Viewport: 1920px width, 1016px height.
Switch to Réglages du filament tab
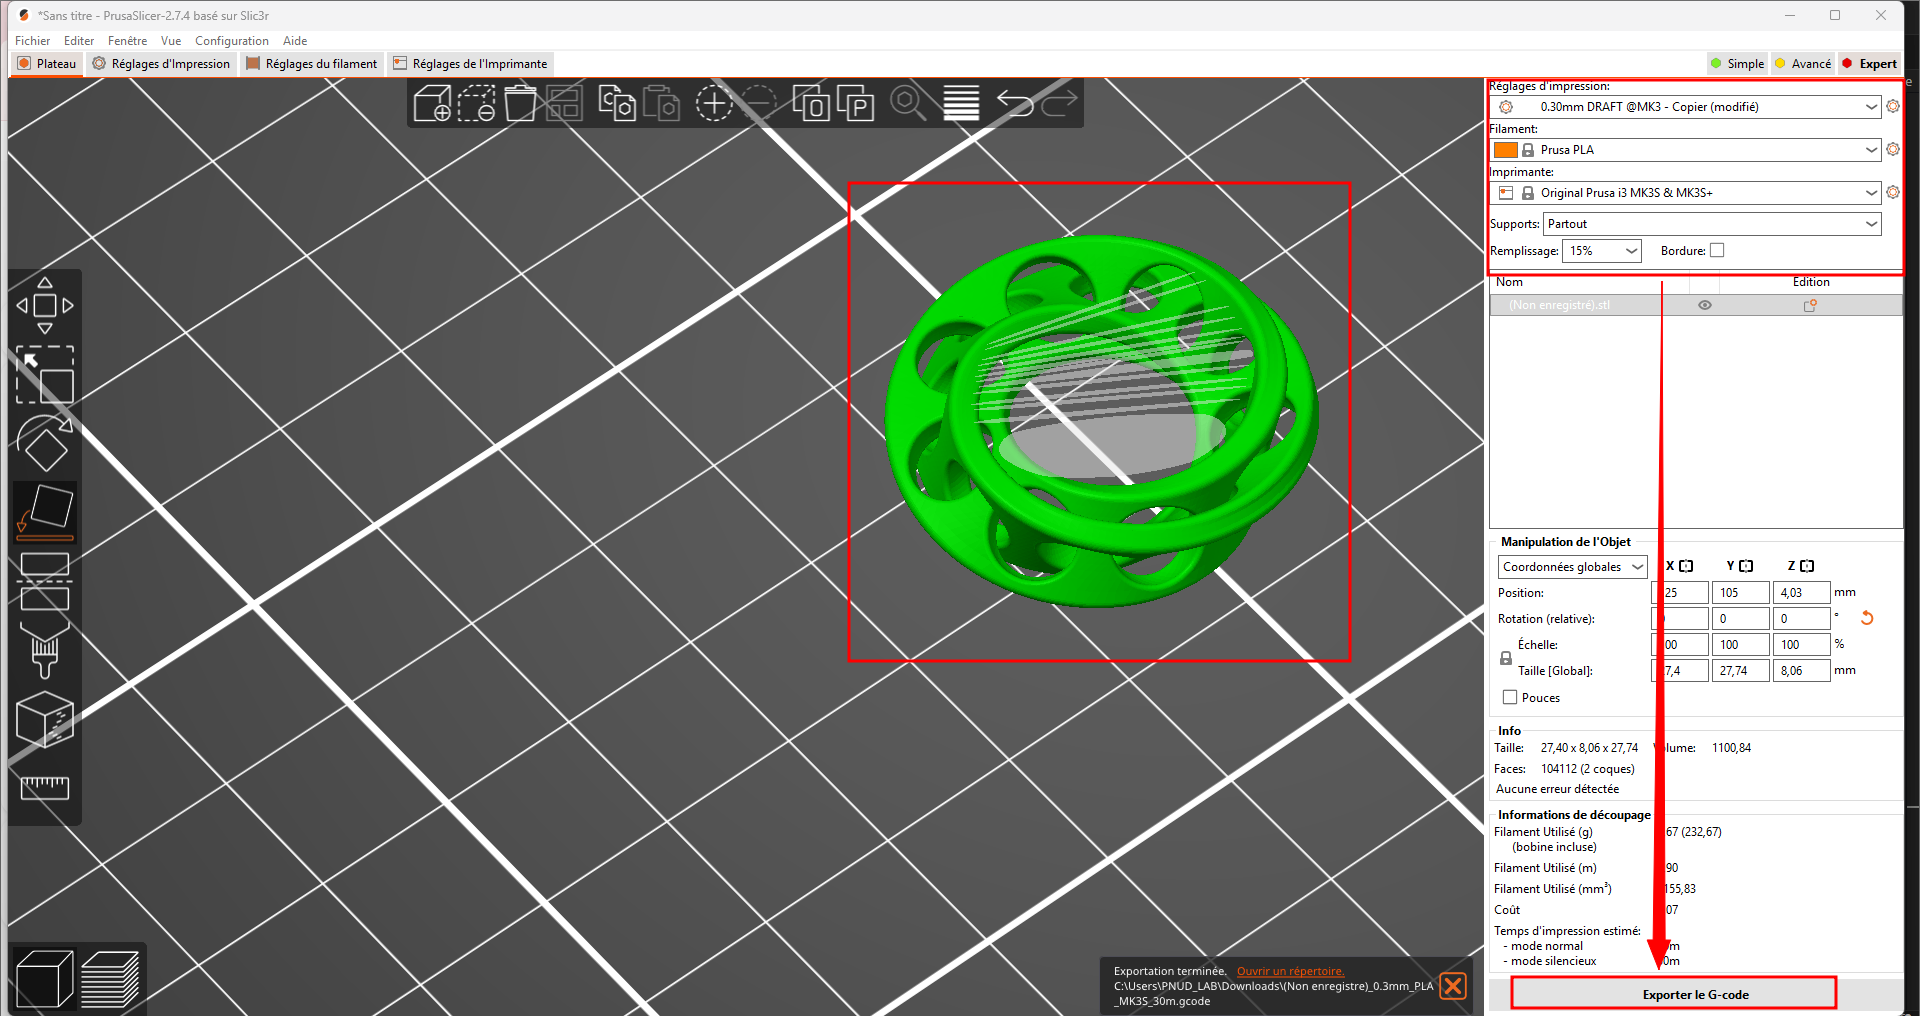point(312,63)
